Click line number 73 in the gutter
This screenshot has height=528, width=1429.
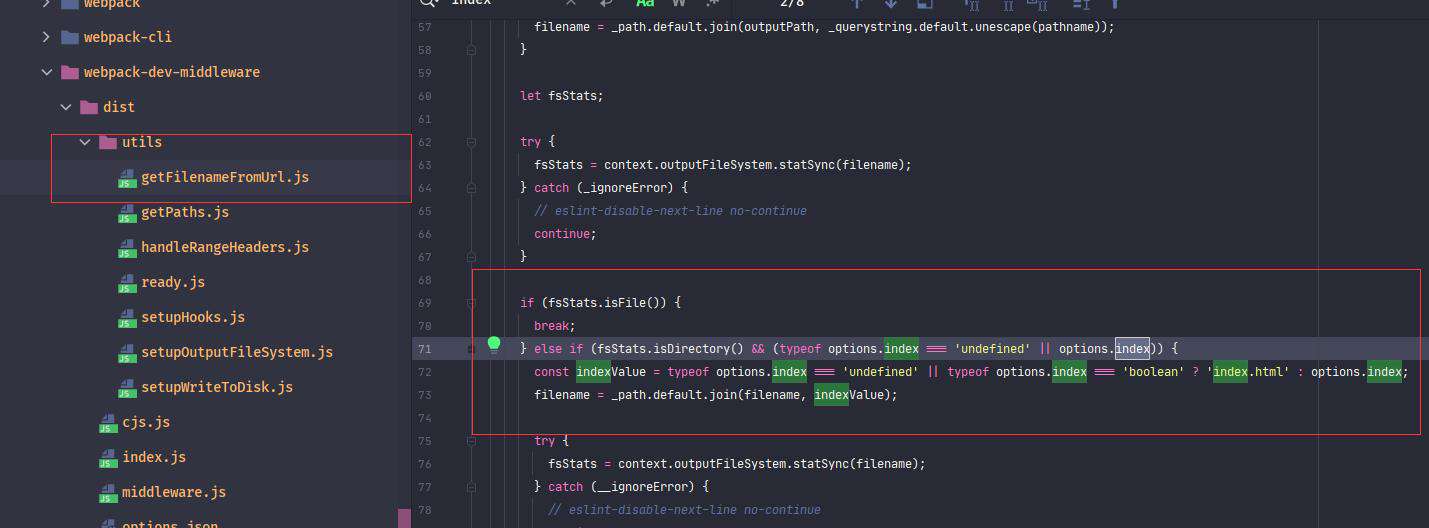423,394
